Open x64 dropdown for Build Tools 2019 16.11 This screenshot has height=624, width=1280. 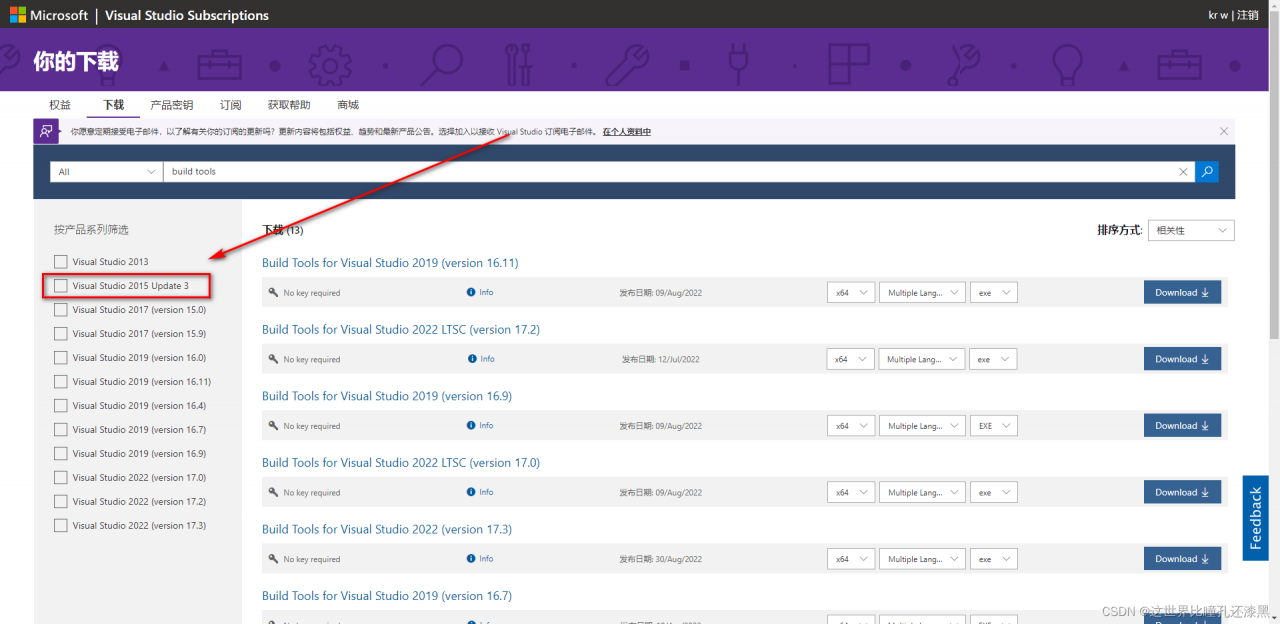(851, 292)
